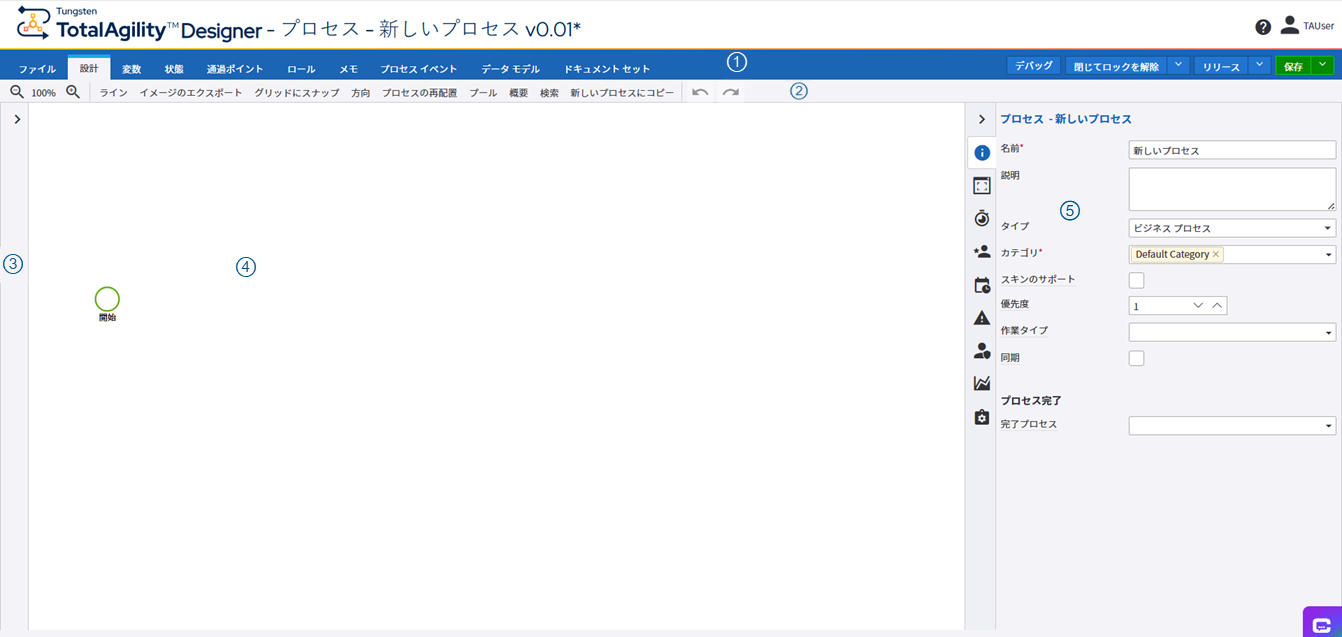This screenshot has height=637, width=1342.
Task: Open Help via the question mark icon
Action: click(x=1263, y=26)
